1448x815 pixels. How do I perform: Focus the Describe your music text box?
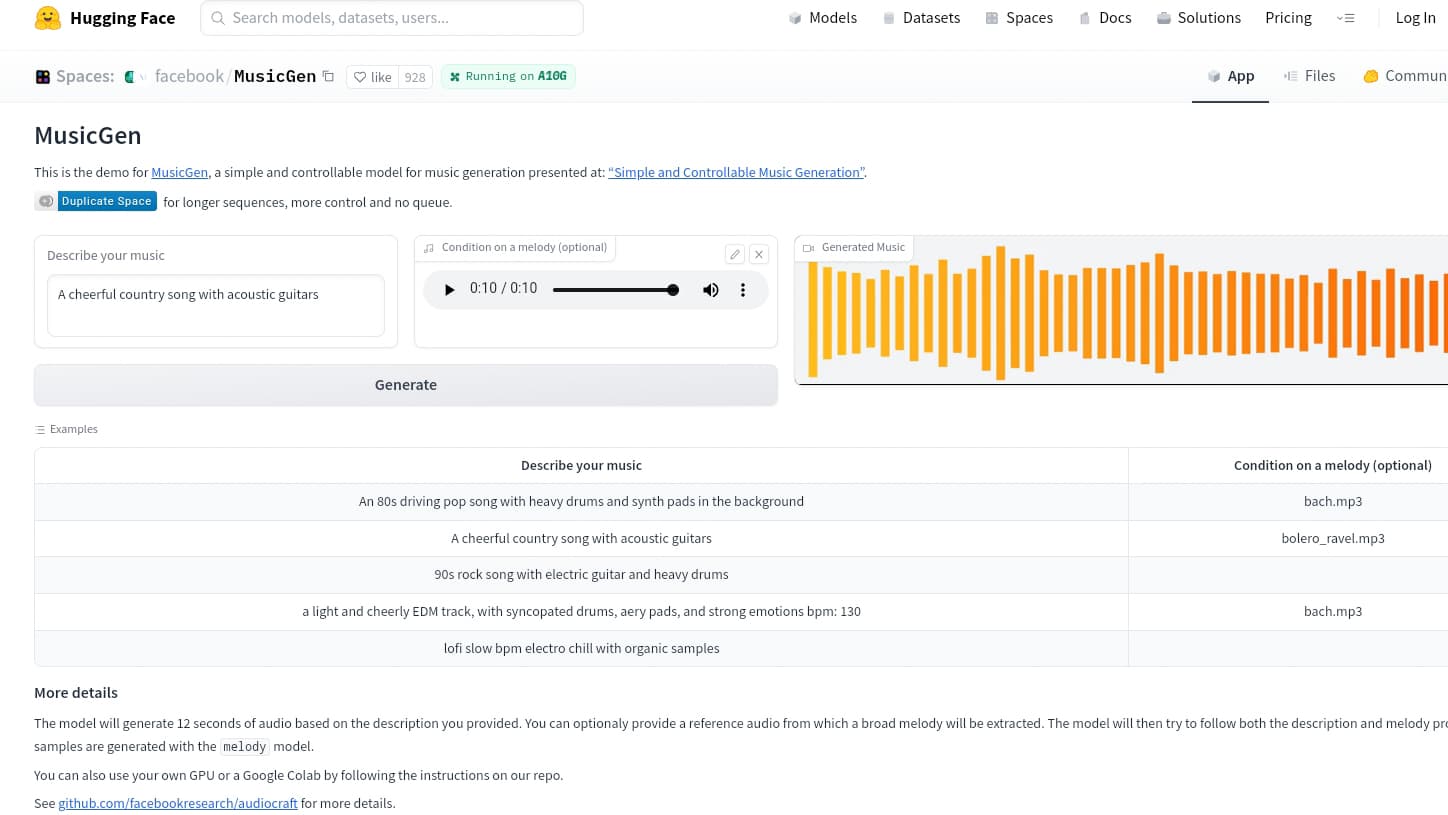(x=216, y=305)
